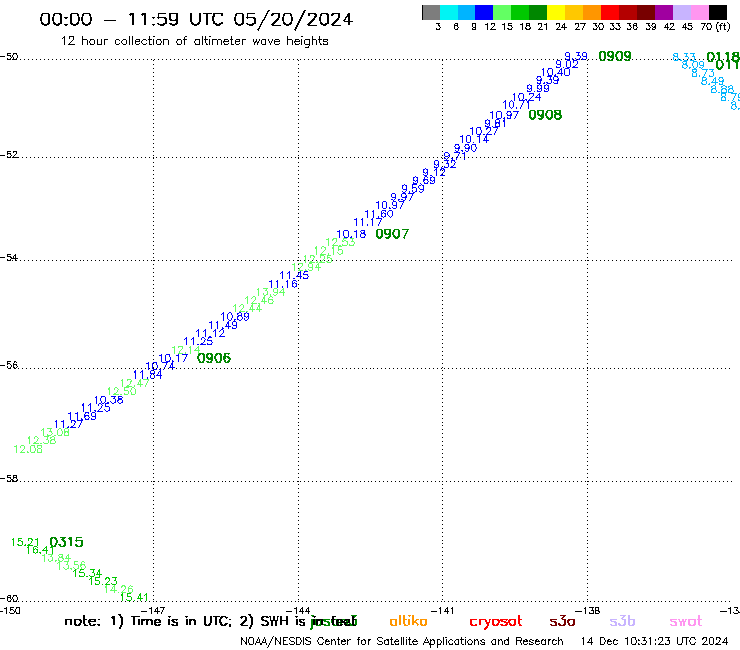Pick the pink swatch before the 70 ft mark
Screen dimensions: 740x650
(x=699, y=12)
